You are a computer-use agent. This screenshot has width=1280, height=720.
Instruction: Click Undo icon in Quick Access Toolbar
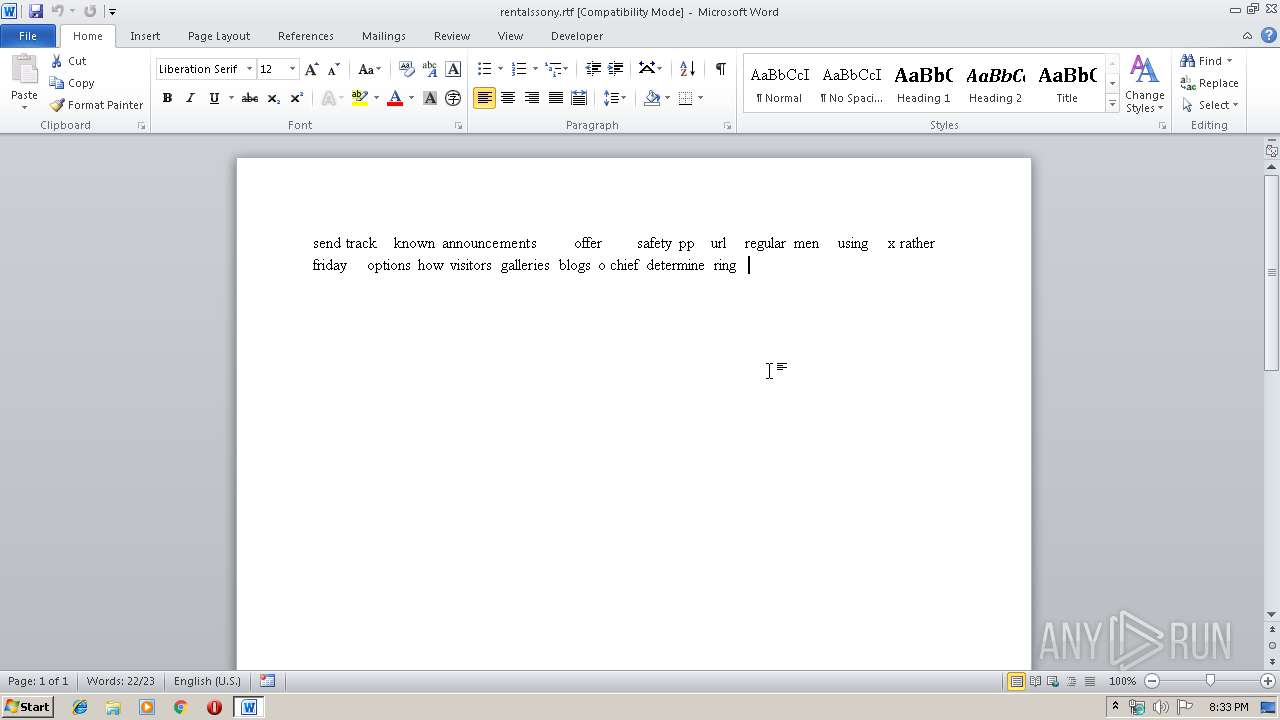click(x=58, y=11)
